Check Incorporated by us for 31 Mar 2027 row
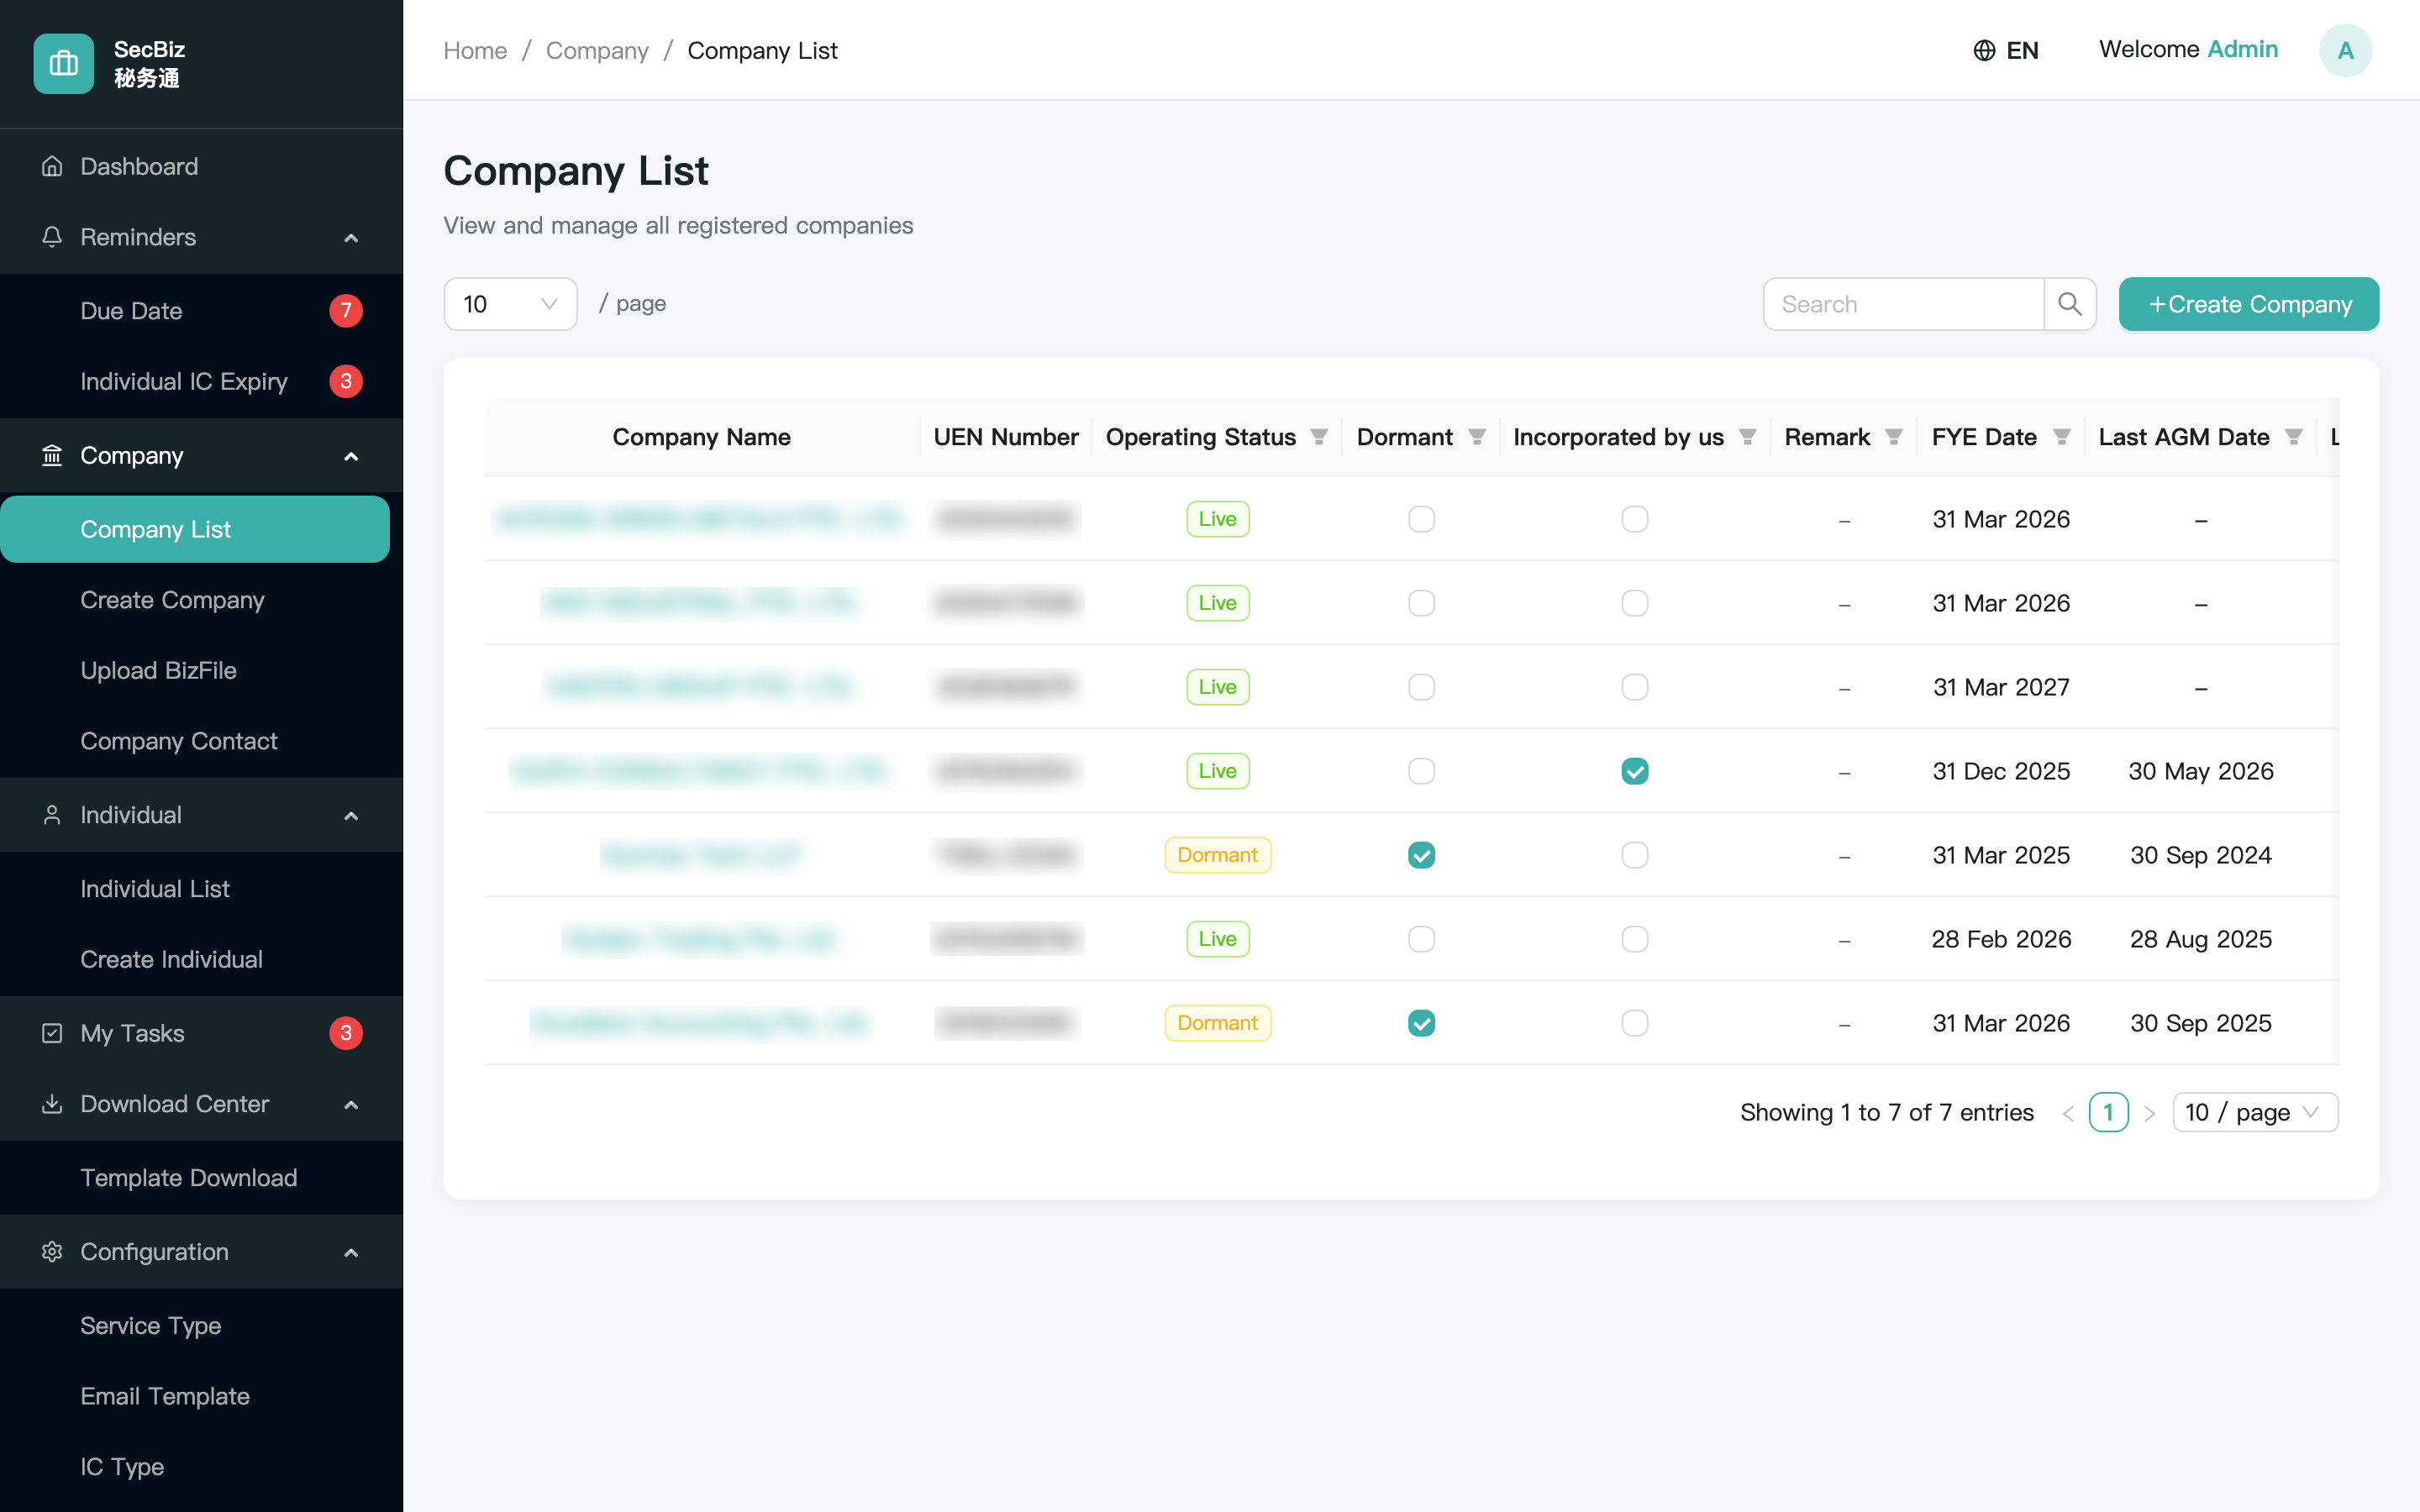The image size is (2420, 1512). click(1635, 687)
